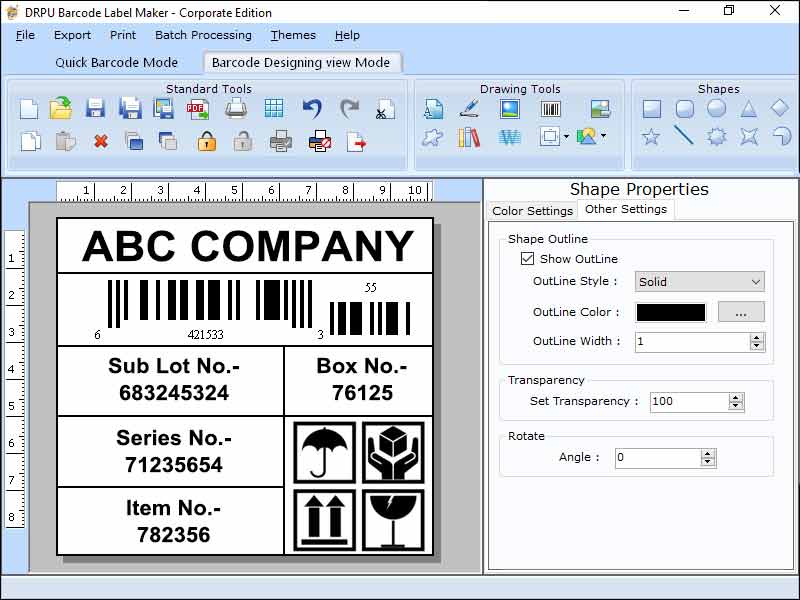Switch to the Color Settings tab
This screenshot has height=600, width=800.
click(x=532, y=210)
